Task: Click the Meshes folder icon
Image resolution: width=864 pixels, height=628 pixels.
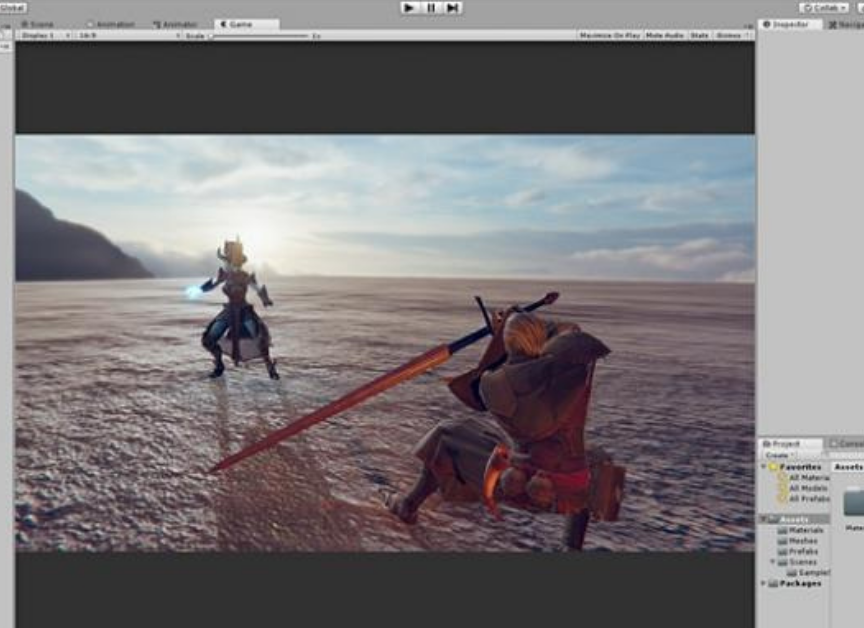Action: (x=782, y=541)
